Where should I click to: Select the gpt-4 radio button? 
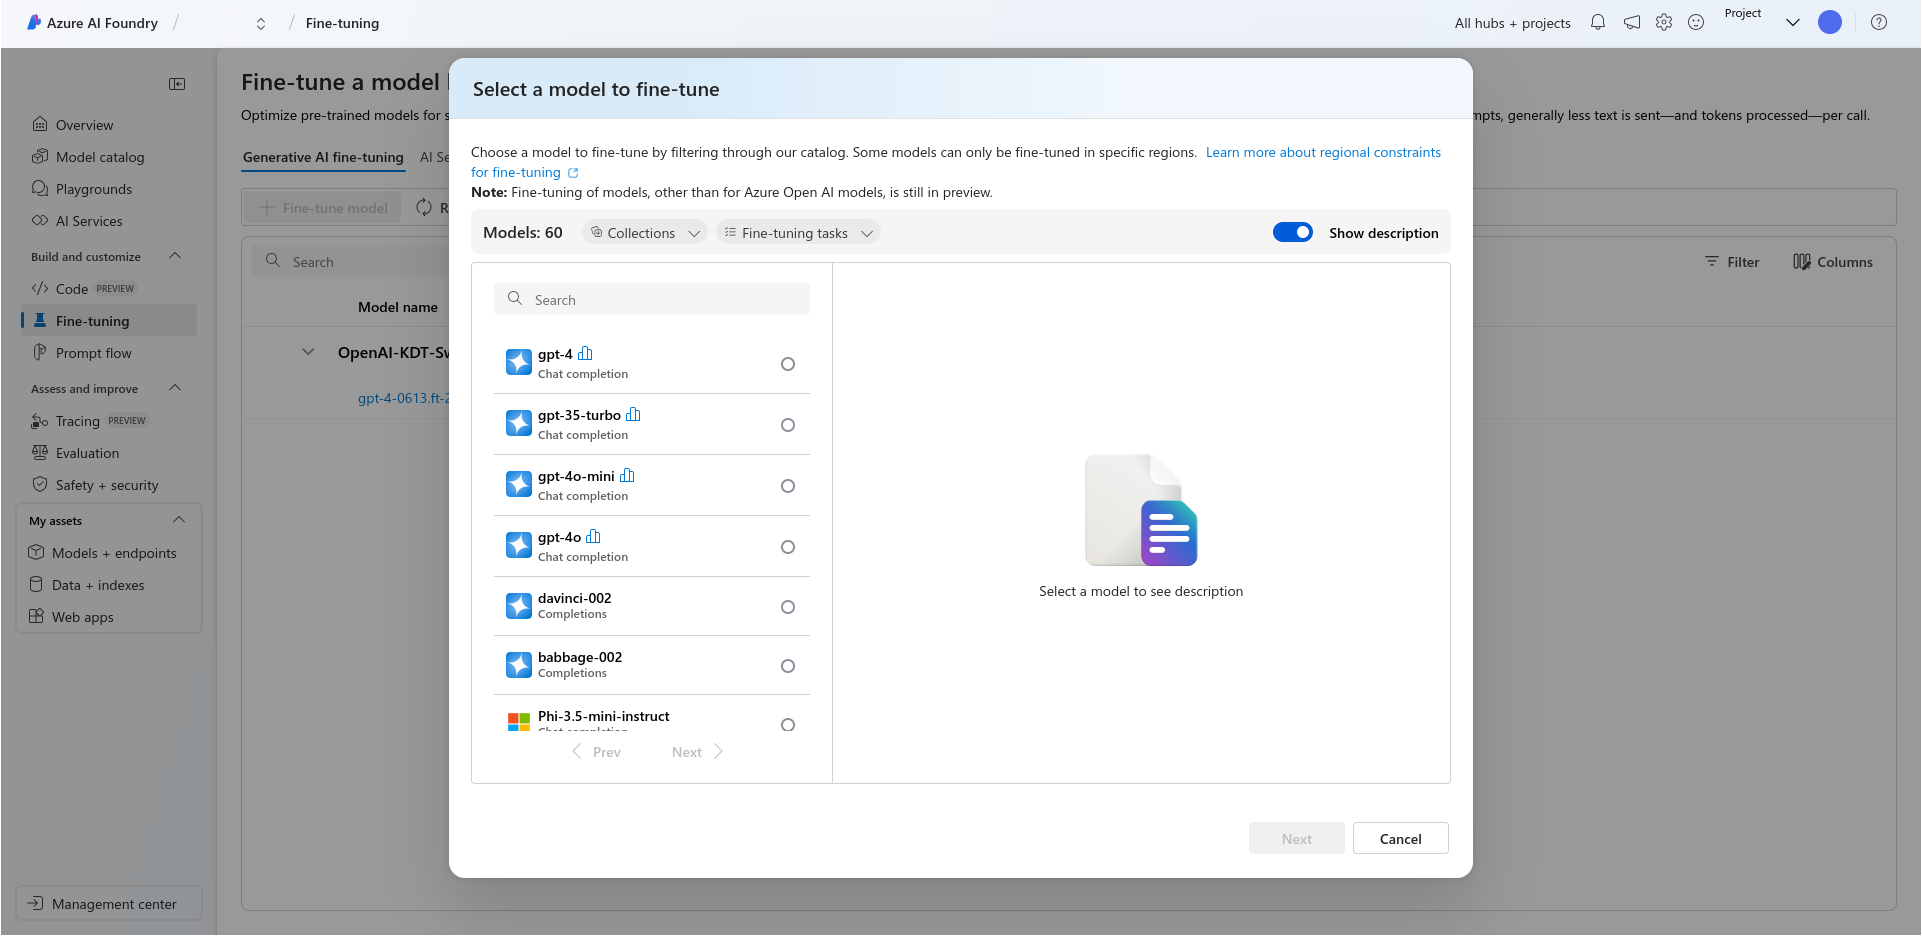click(788, 364)
